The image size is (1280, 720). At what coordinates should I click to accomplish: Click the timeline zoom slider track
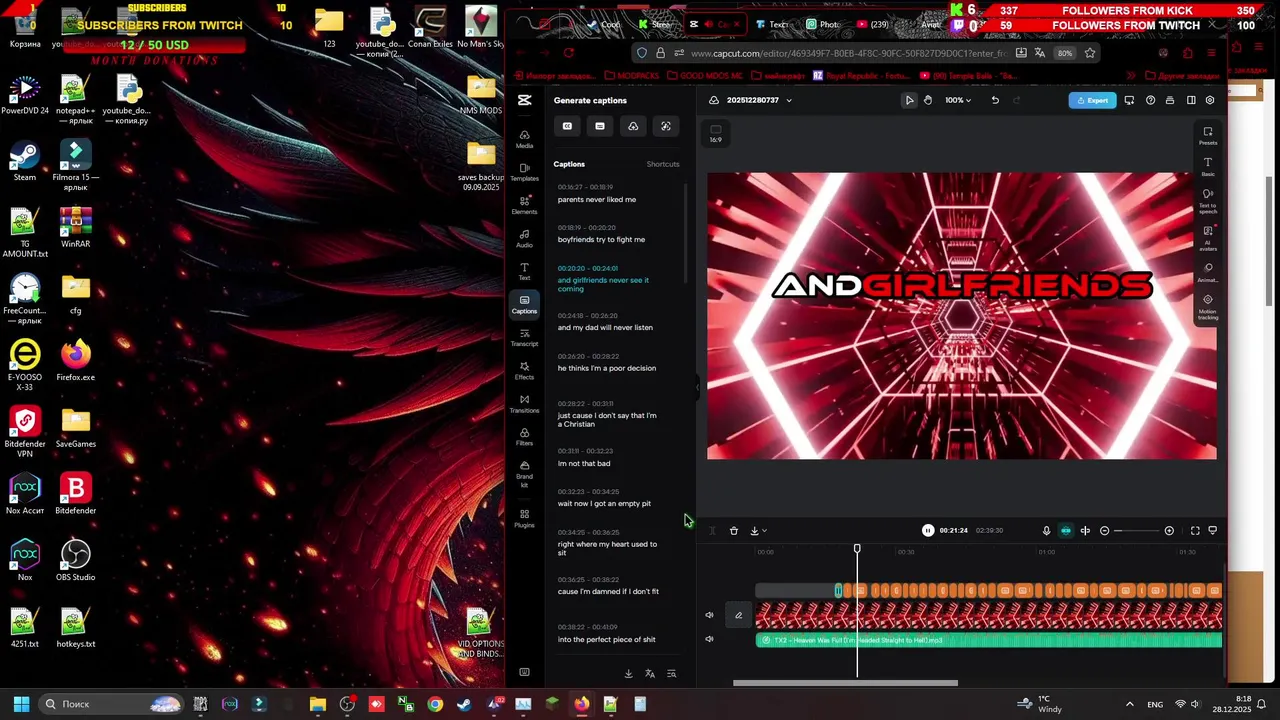click(1137, 531)
